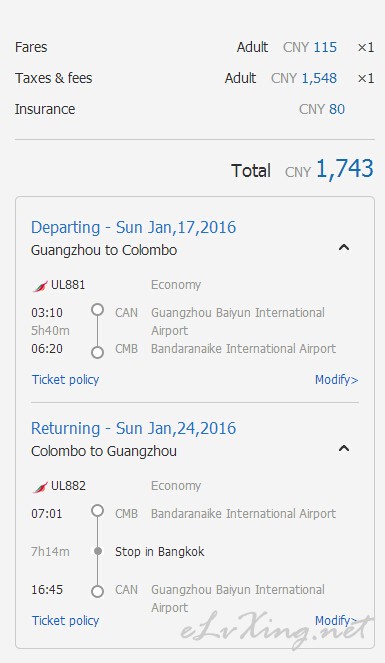Select the Returning - Sun Jan,24,2016 heading
Image resolution: width=385 pixels, height=663 pixels.
pos(134,428)
